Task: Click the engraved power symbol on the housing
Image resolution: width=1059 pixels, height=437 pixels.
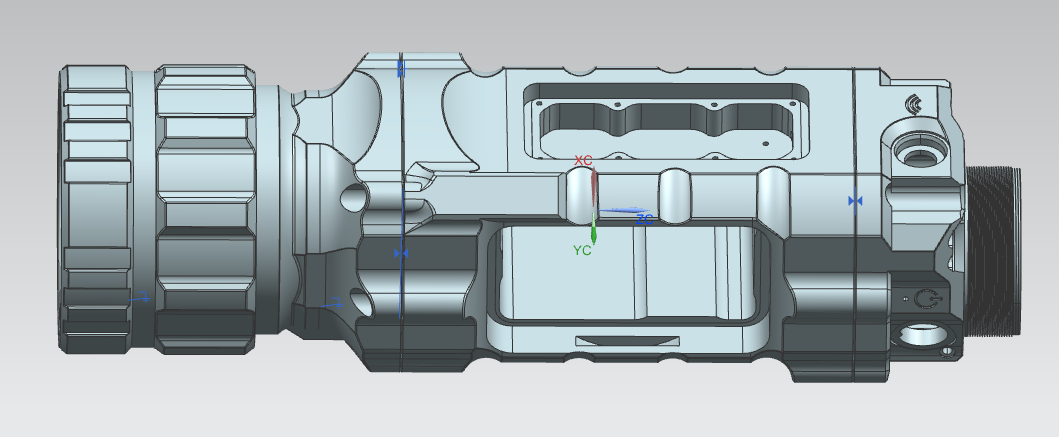Action: click(x=925, y=299)
